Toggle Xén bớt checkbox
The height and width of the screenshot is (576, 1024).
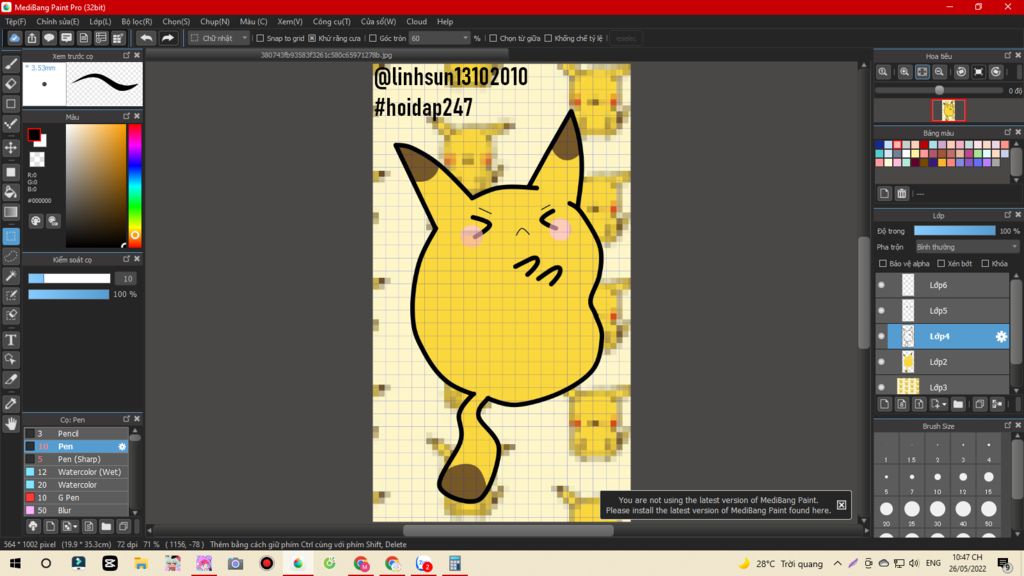pos(941,264)
